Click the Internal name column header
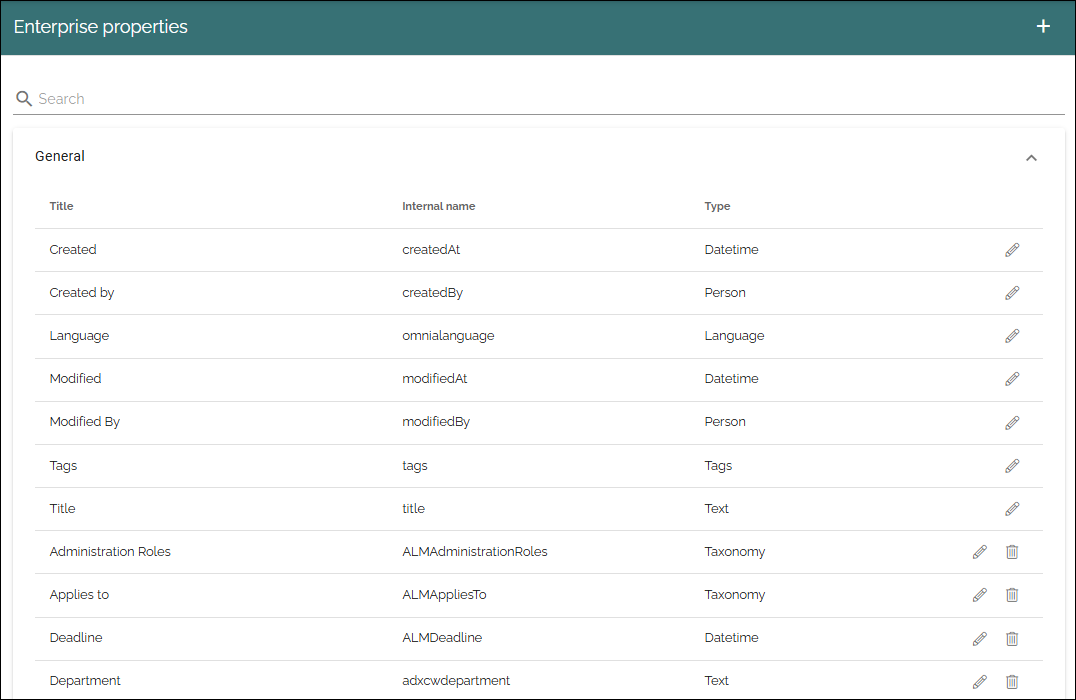Image resolution: width=1076 pixels, height=700 pixels. click(x=438, y=206)
